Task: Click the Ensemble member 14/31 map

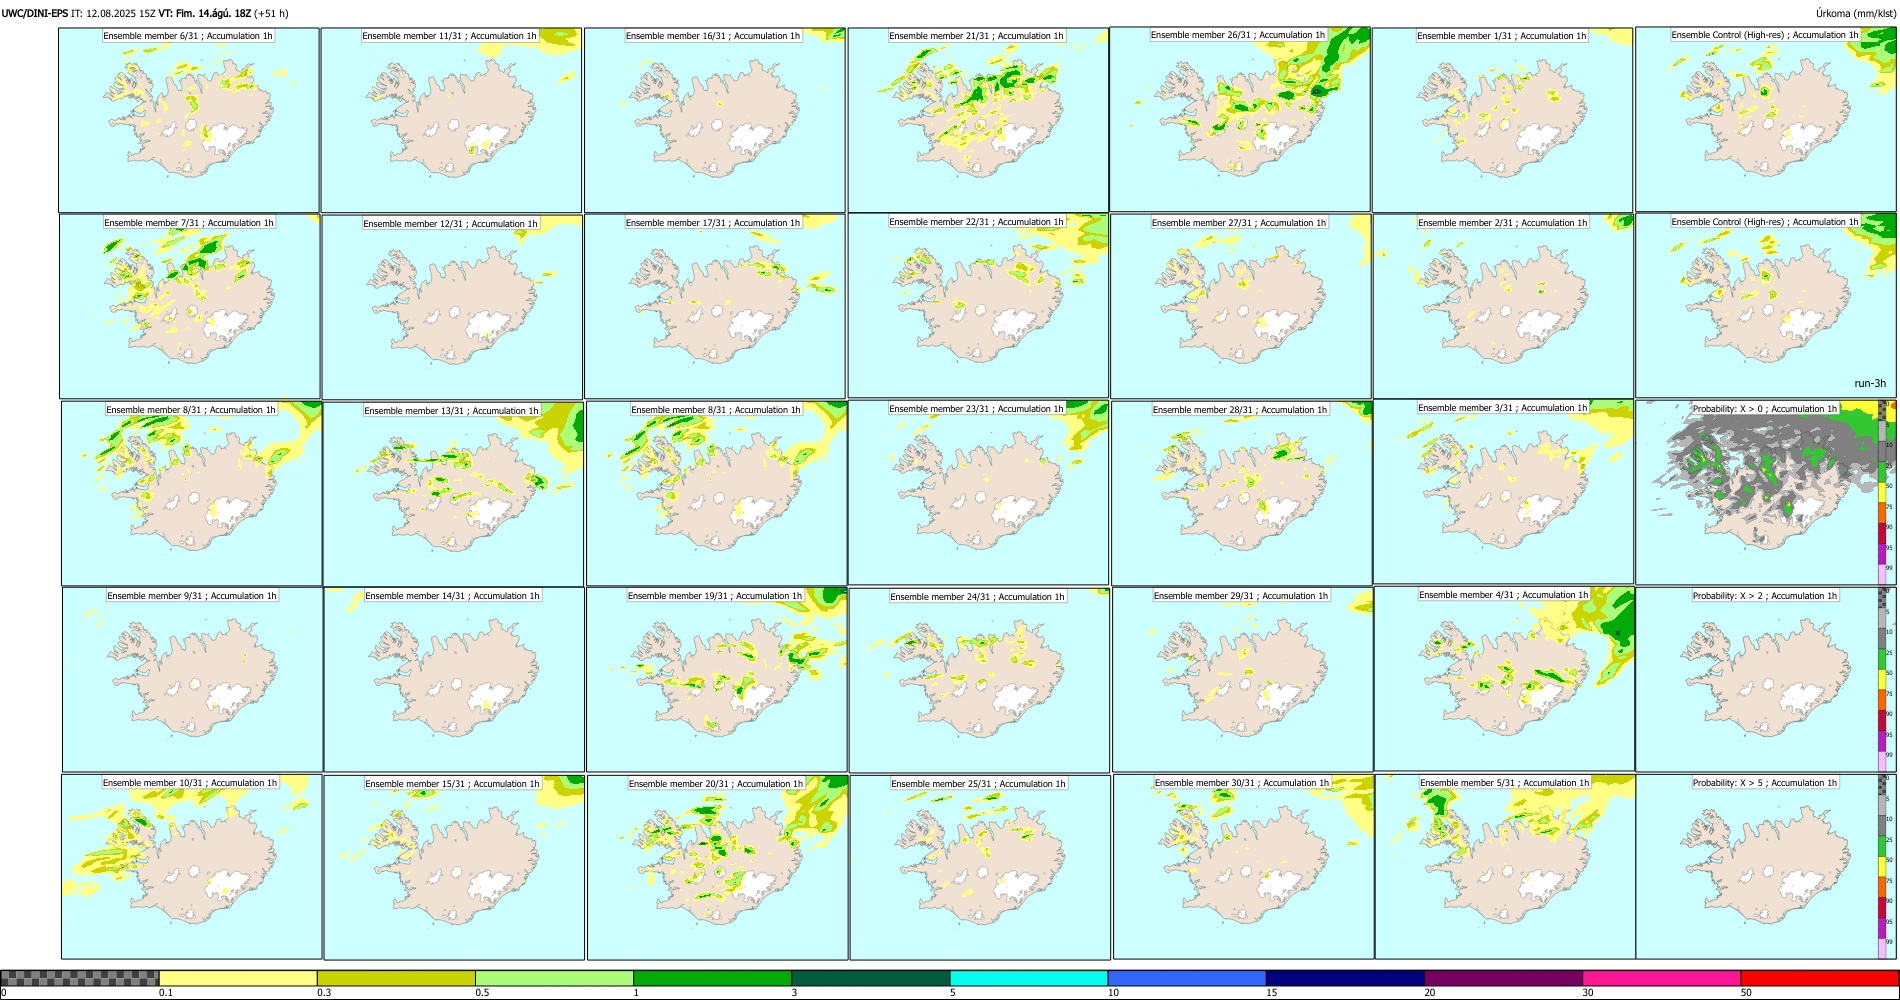Action: tap(454, 679)
